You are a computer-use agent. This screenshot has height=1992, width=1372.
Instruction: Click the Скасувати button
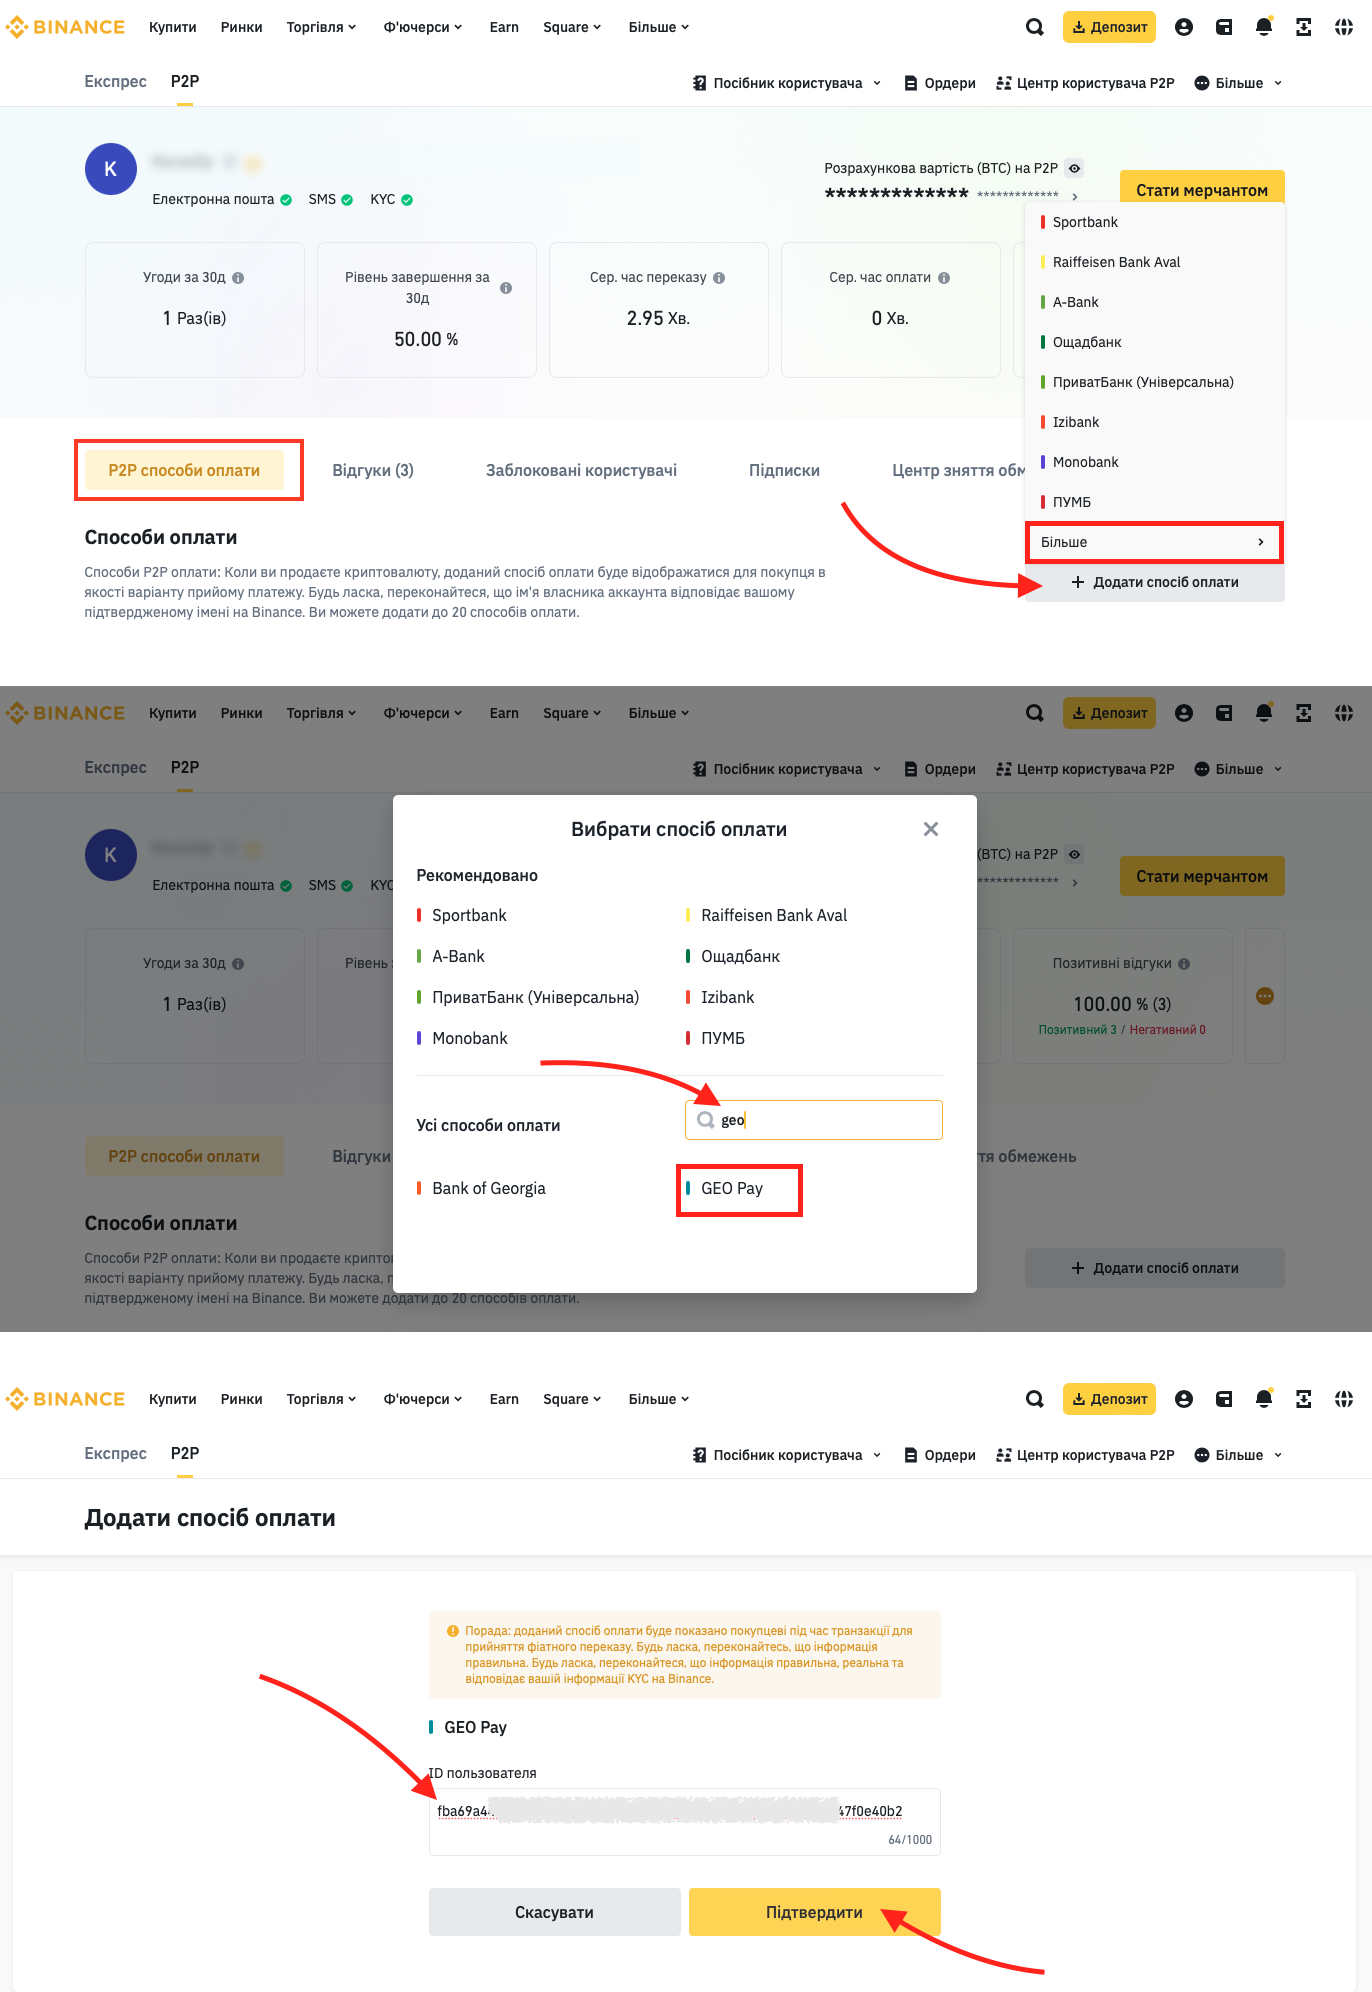point(554,1912)
